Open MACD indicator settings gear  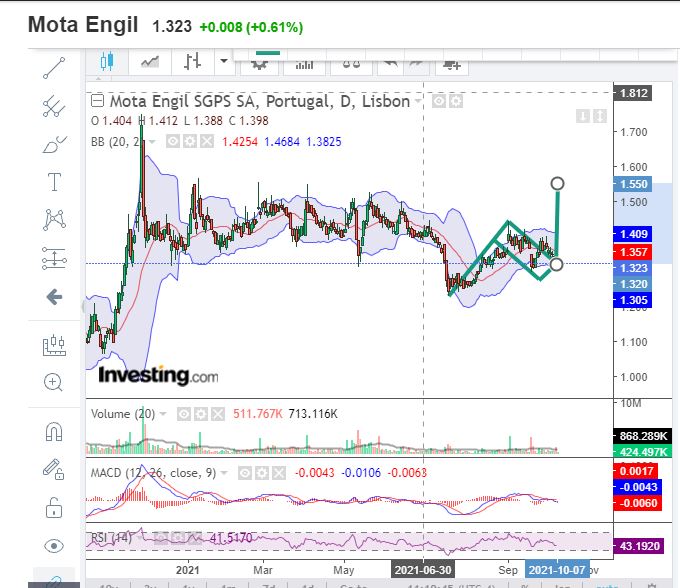click(x=262, y=473)
